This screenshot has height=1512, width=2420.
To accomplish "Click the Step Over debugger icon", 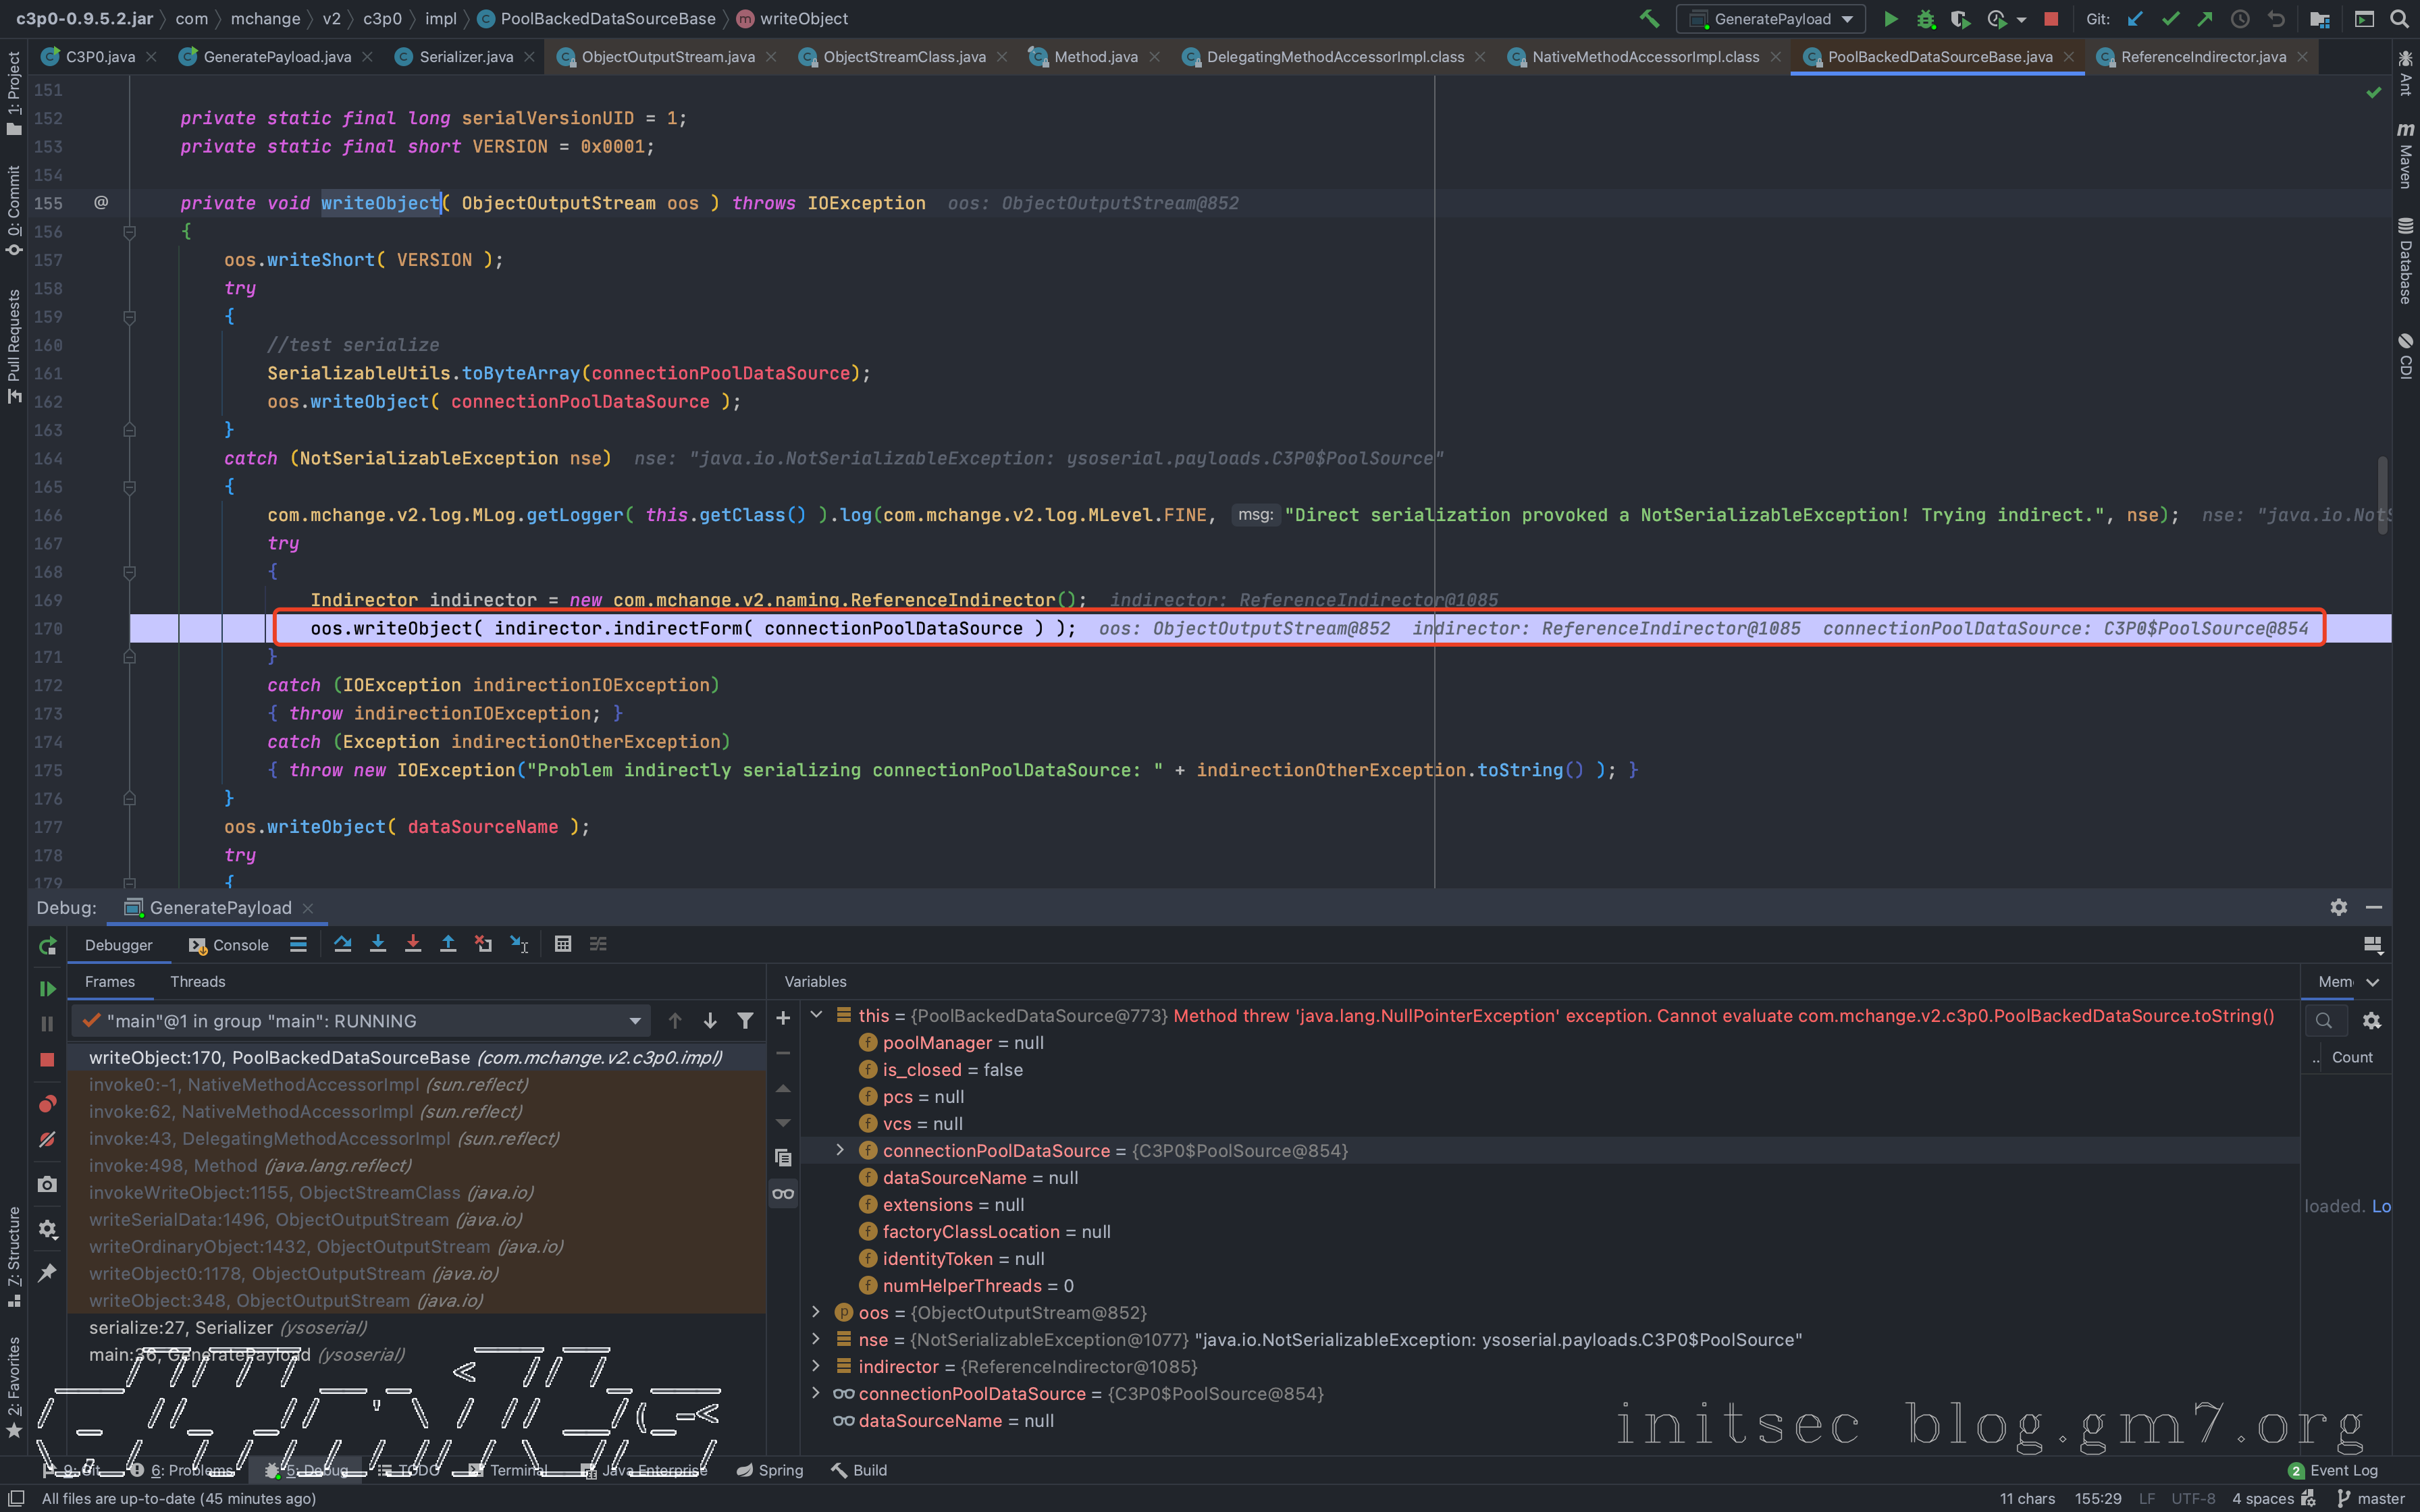I will [343, 944].
